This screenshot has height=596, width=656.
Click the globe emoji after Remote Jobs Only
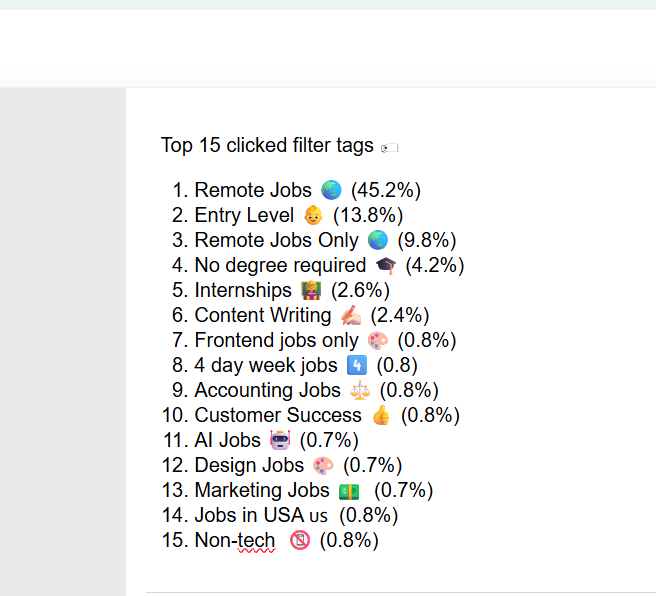(x=377, y=240)
